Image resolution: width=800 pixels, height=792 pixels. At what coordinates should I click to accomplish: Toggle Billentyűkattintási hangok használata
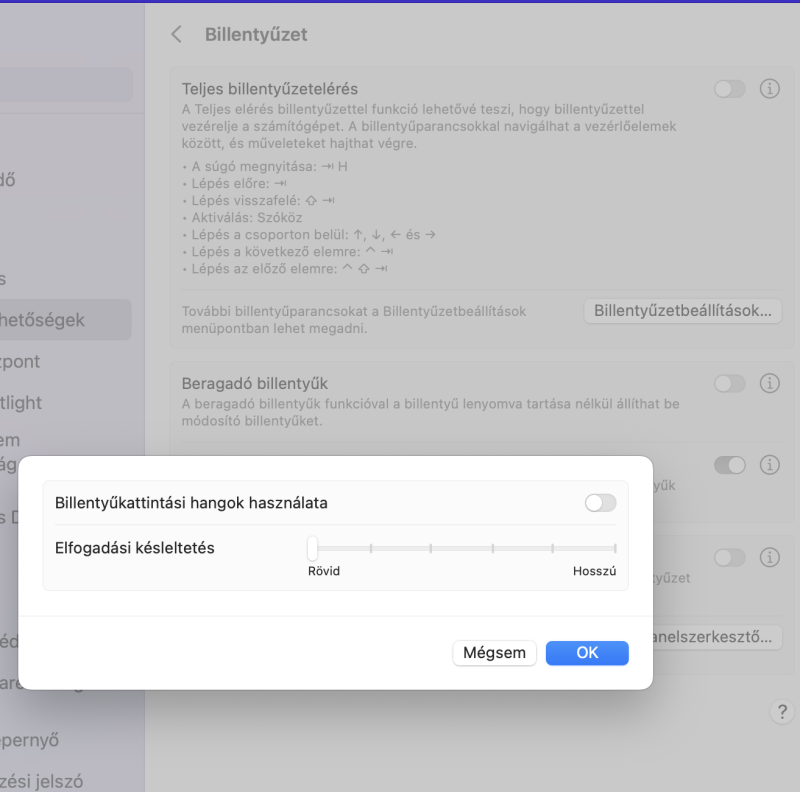click(600, 503)
